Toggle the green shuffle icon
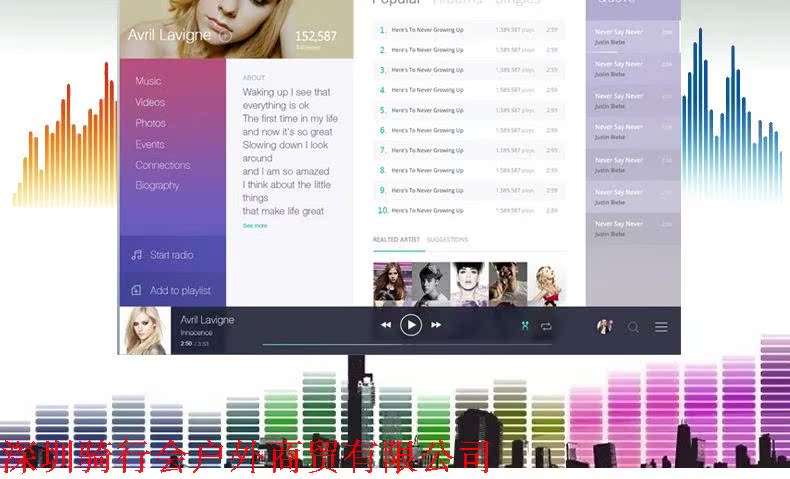 pyautogui.click(x=525, y=326)
